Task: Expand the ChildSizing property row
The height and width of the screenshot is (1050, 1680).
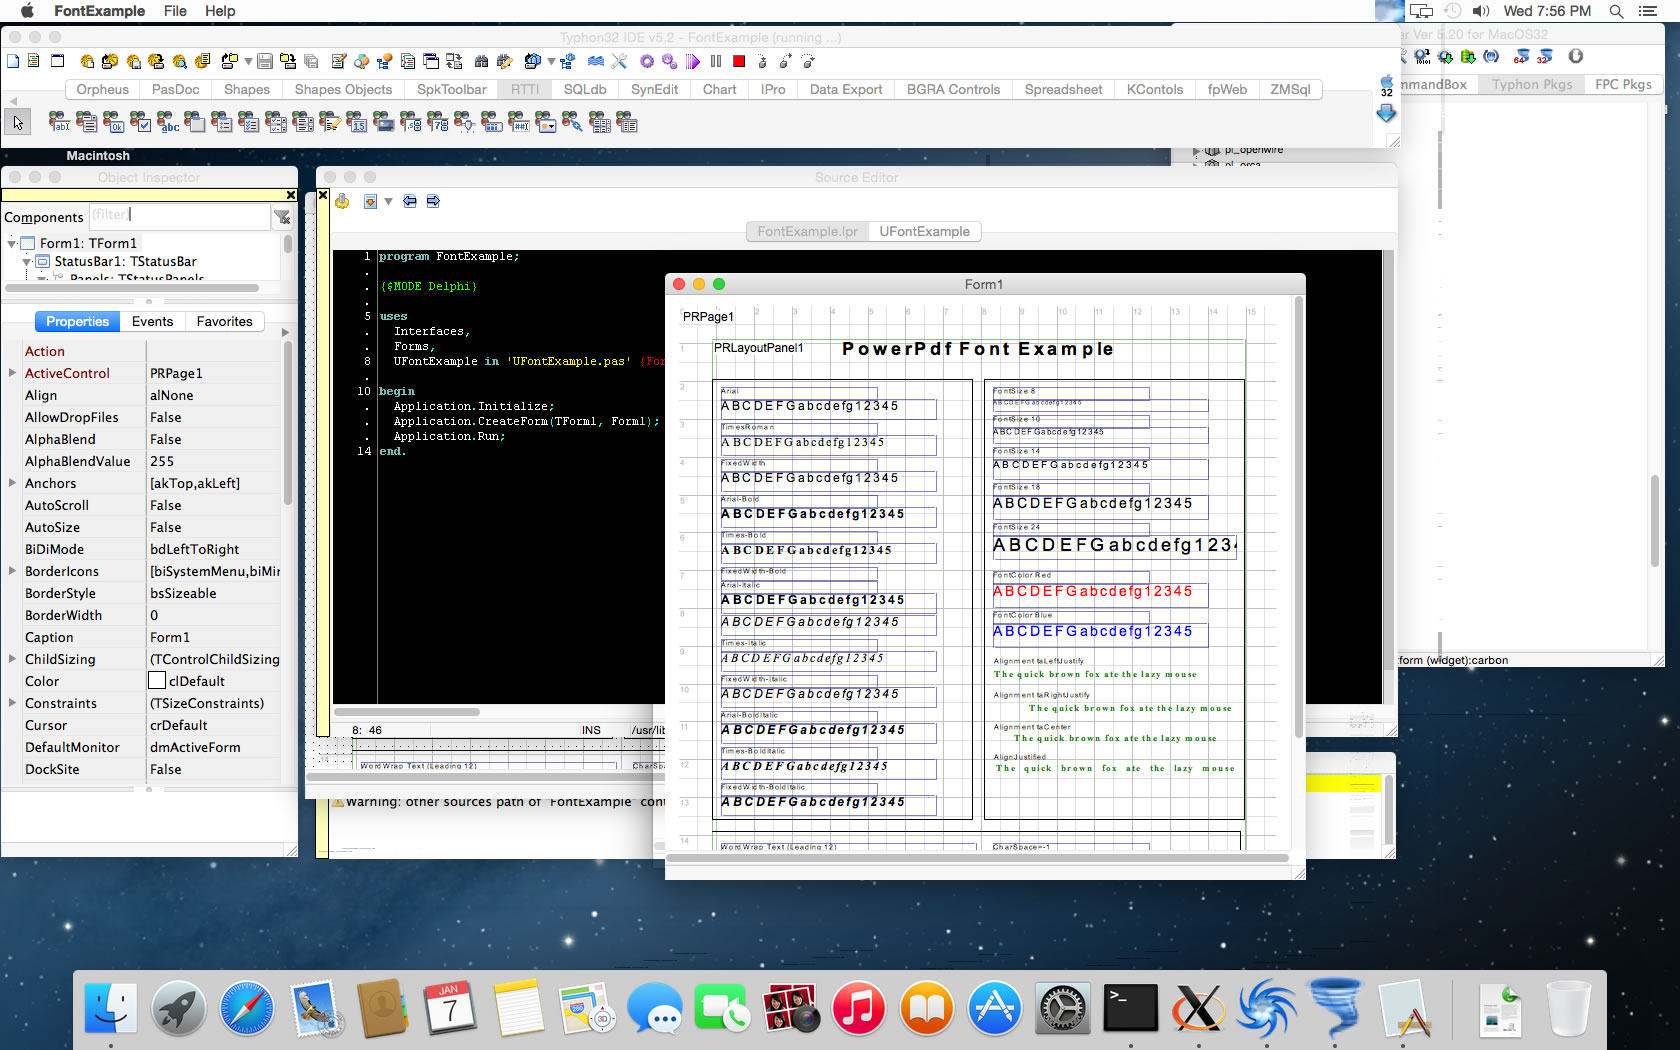Action: click(x=12, y=659)
